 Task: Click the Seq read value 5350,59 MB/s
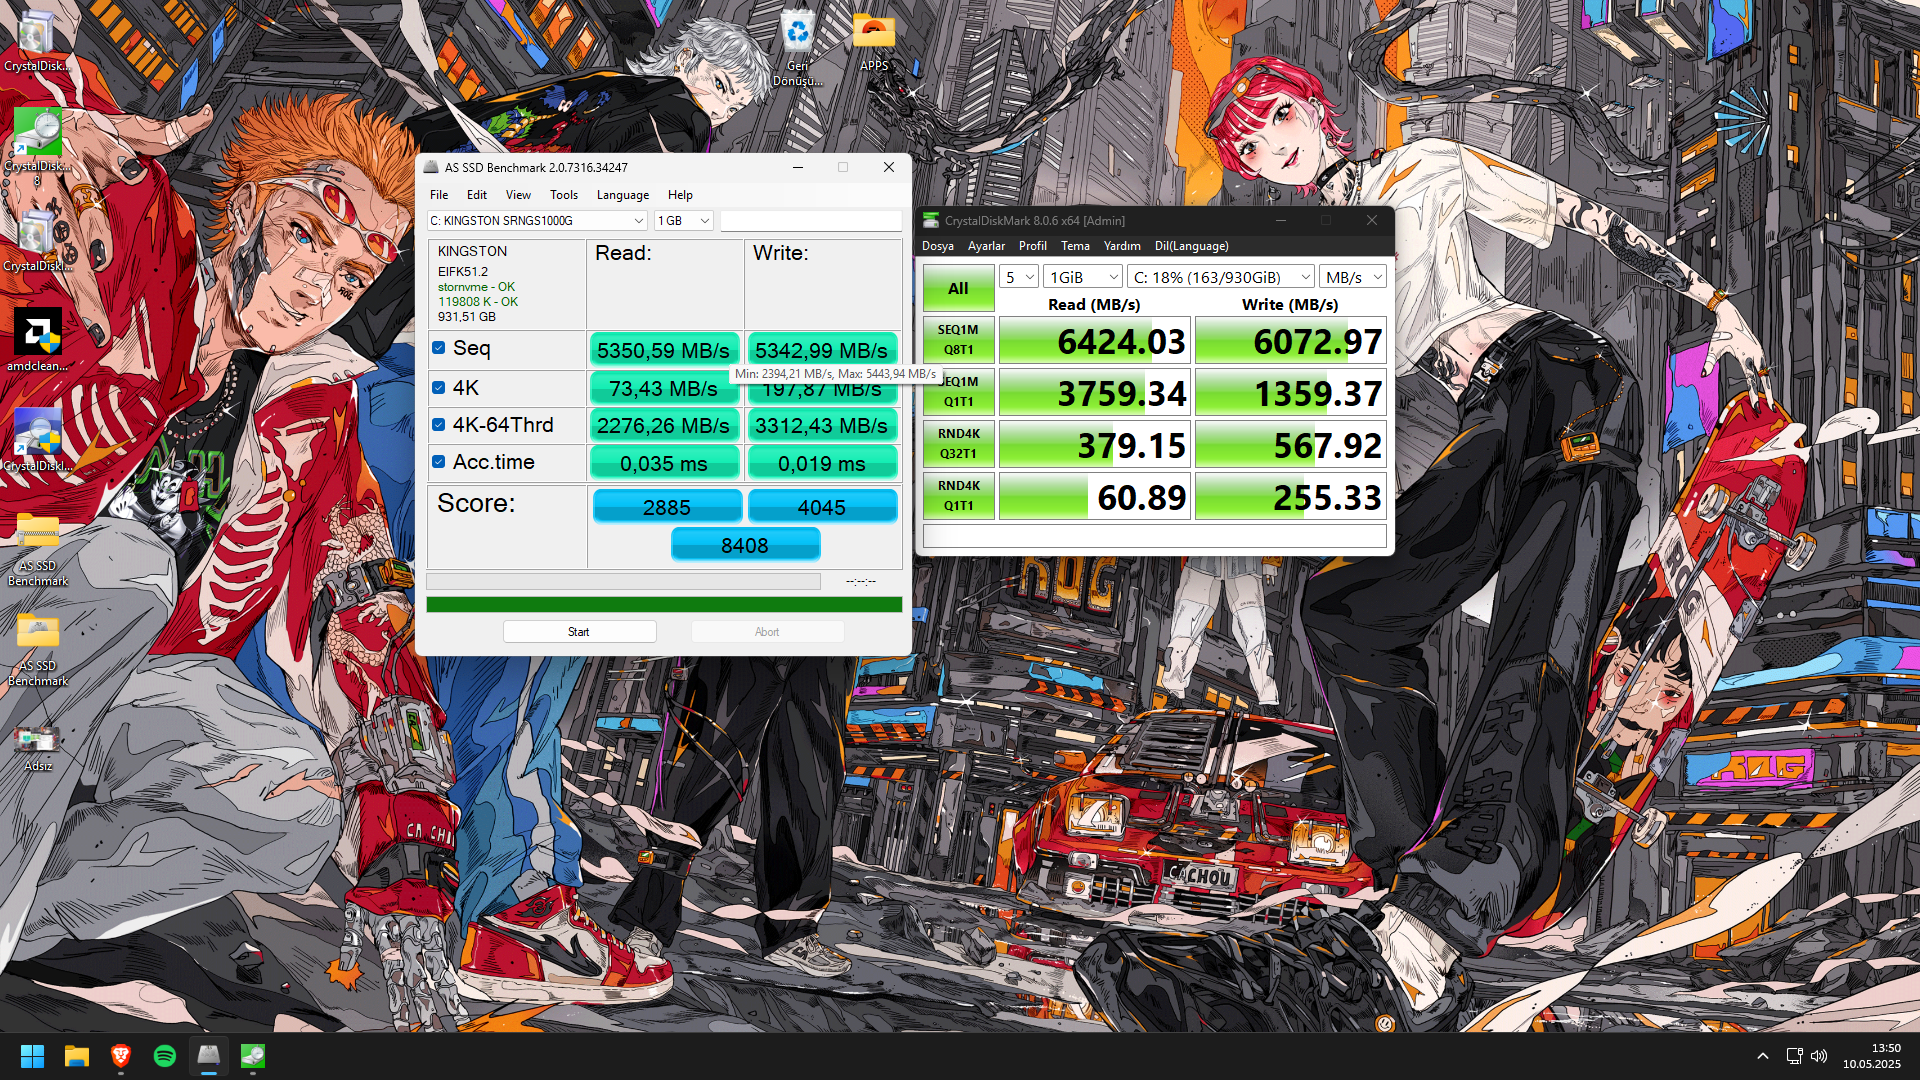(664, 350)
